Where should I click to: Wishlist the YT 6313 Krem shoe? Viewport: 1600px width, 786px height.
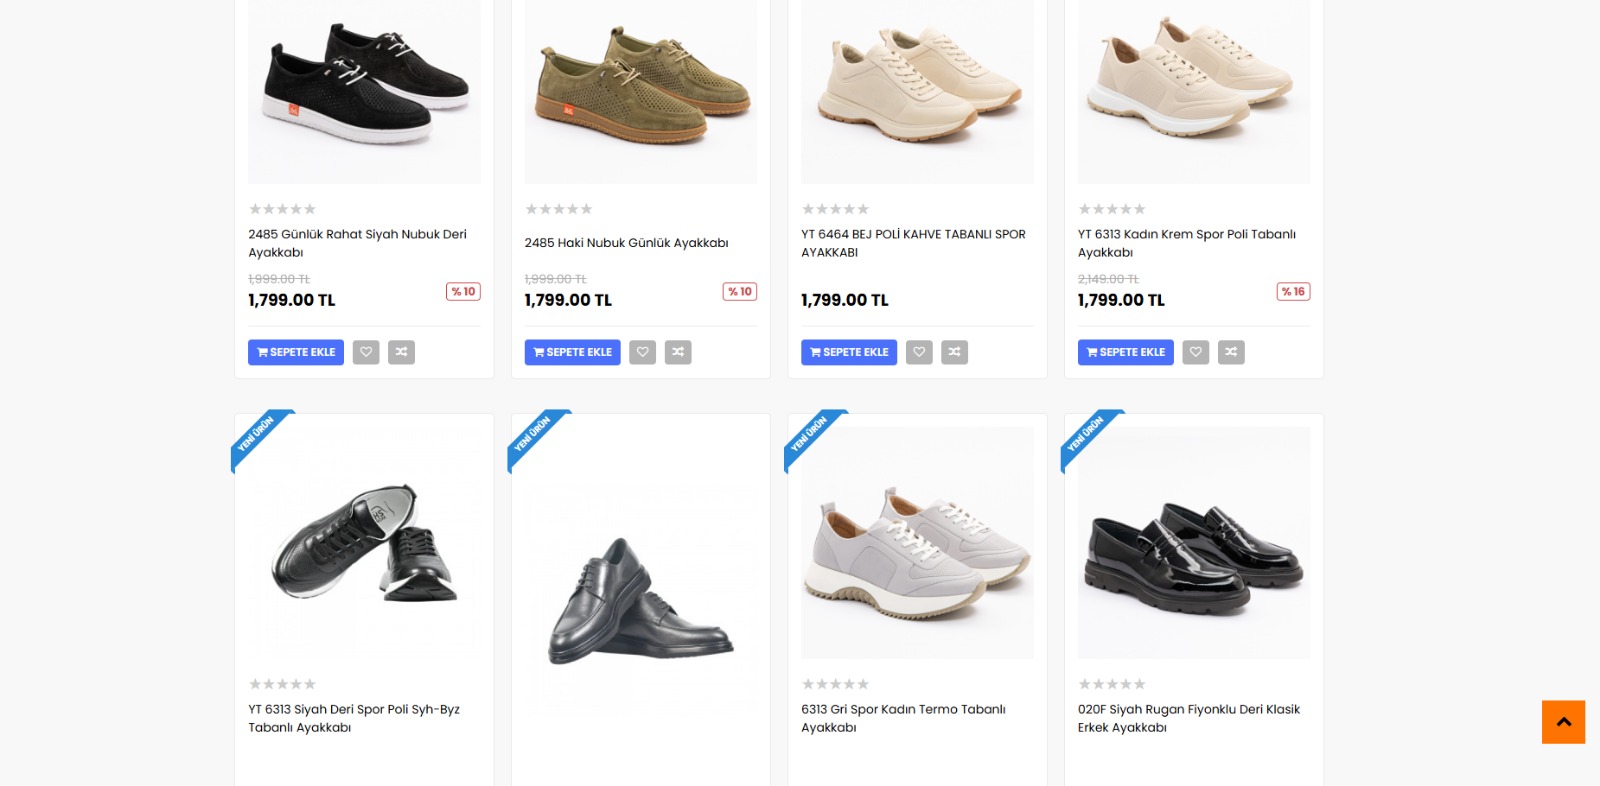click(x=1196, y=352)
